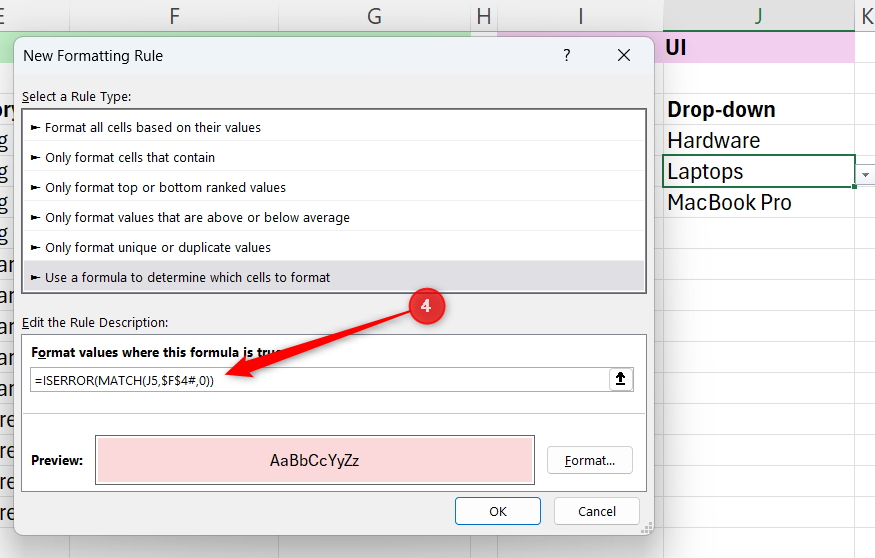
Task: Open the dialog help question mark
Action: point(566,55)
